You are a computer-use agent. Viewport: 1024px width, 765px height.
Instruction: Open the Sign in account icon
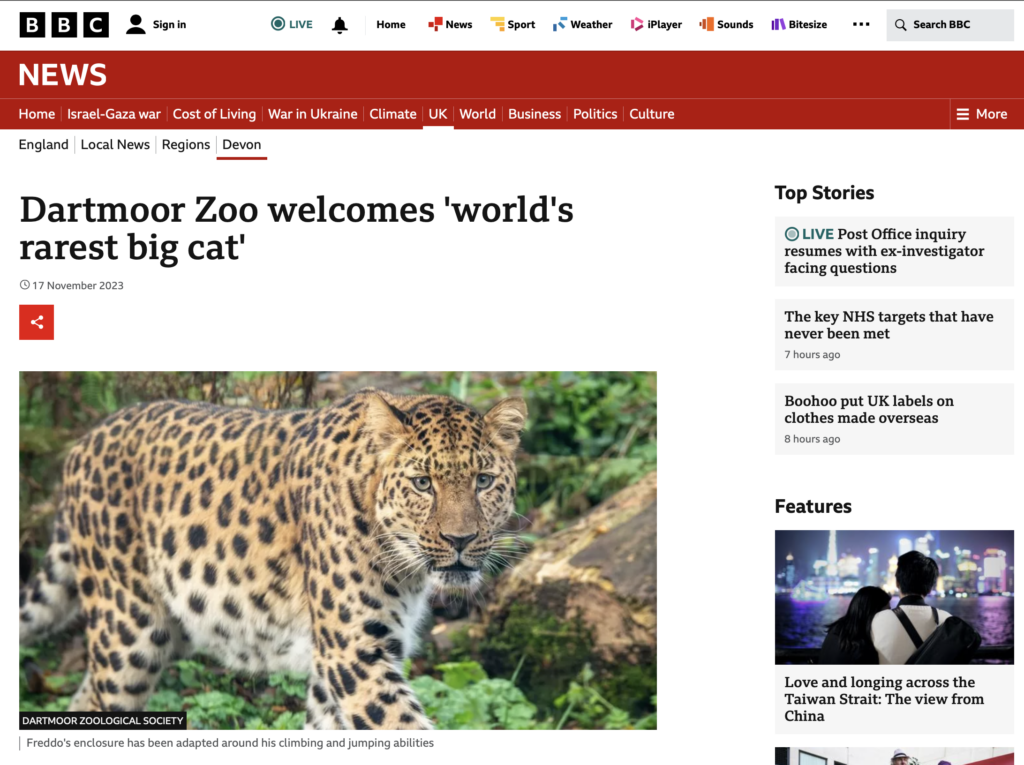136,25
